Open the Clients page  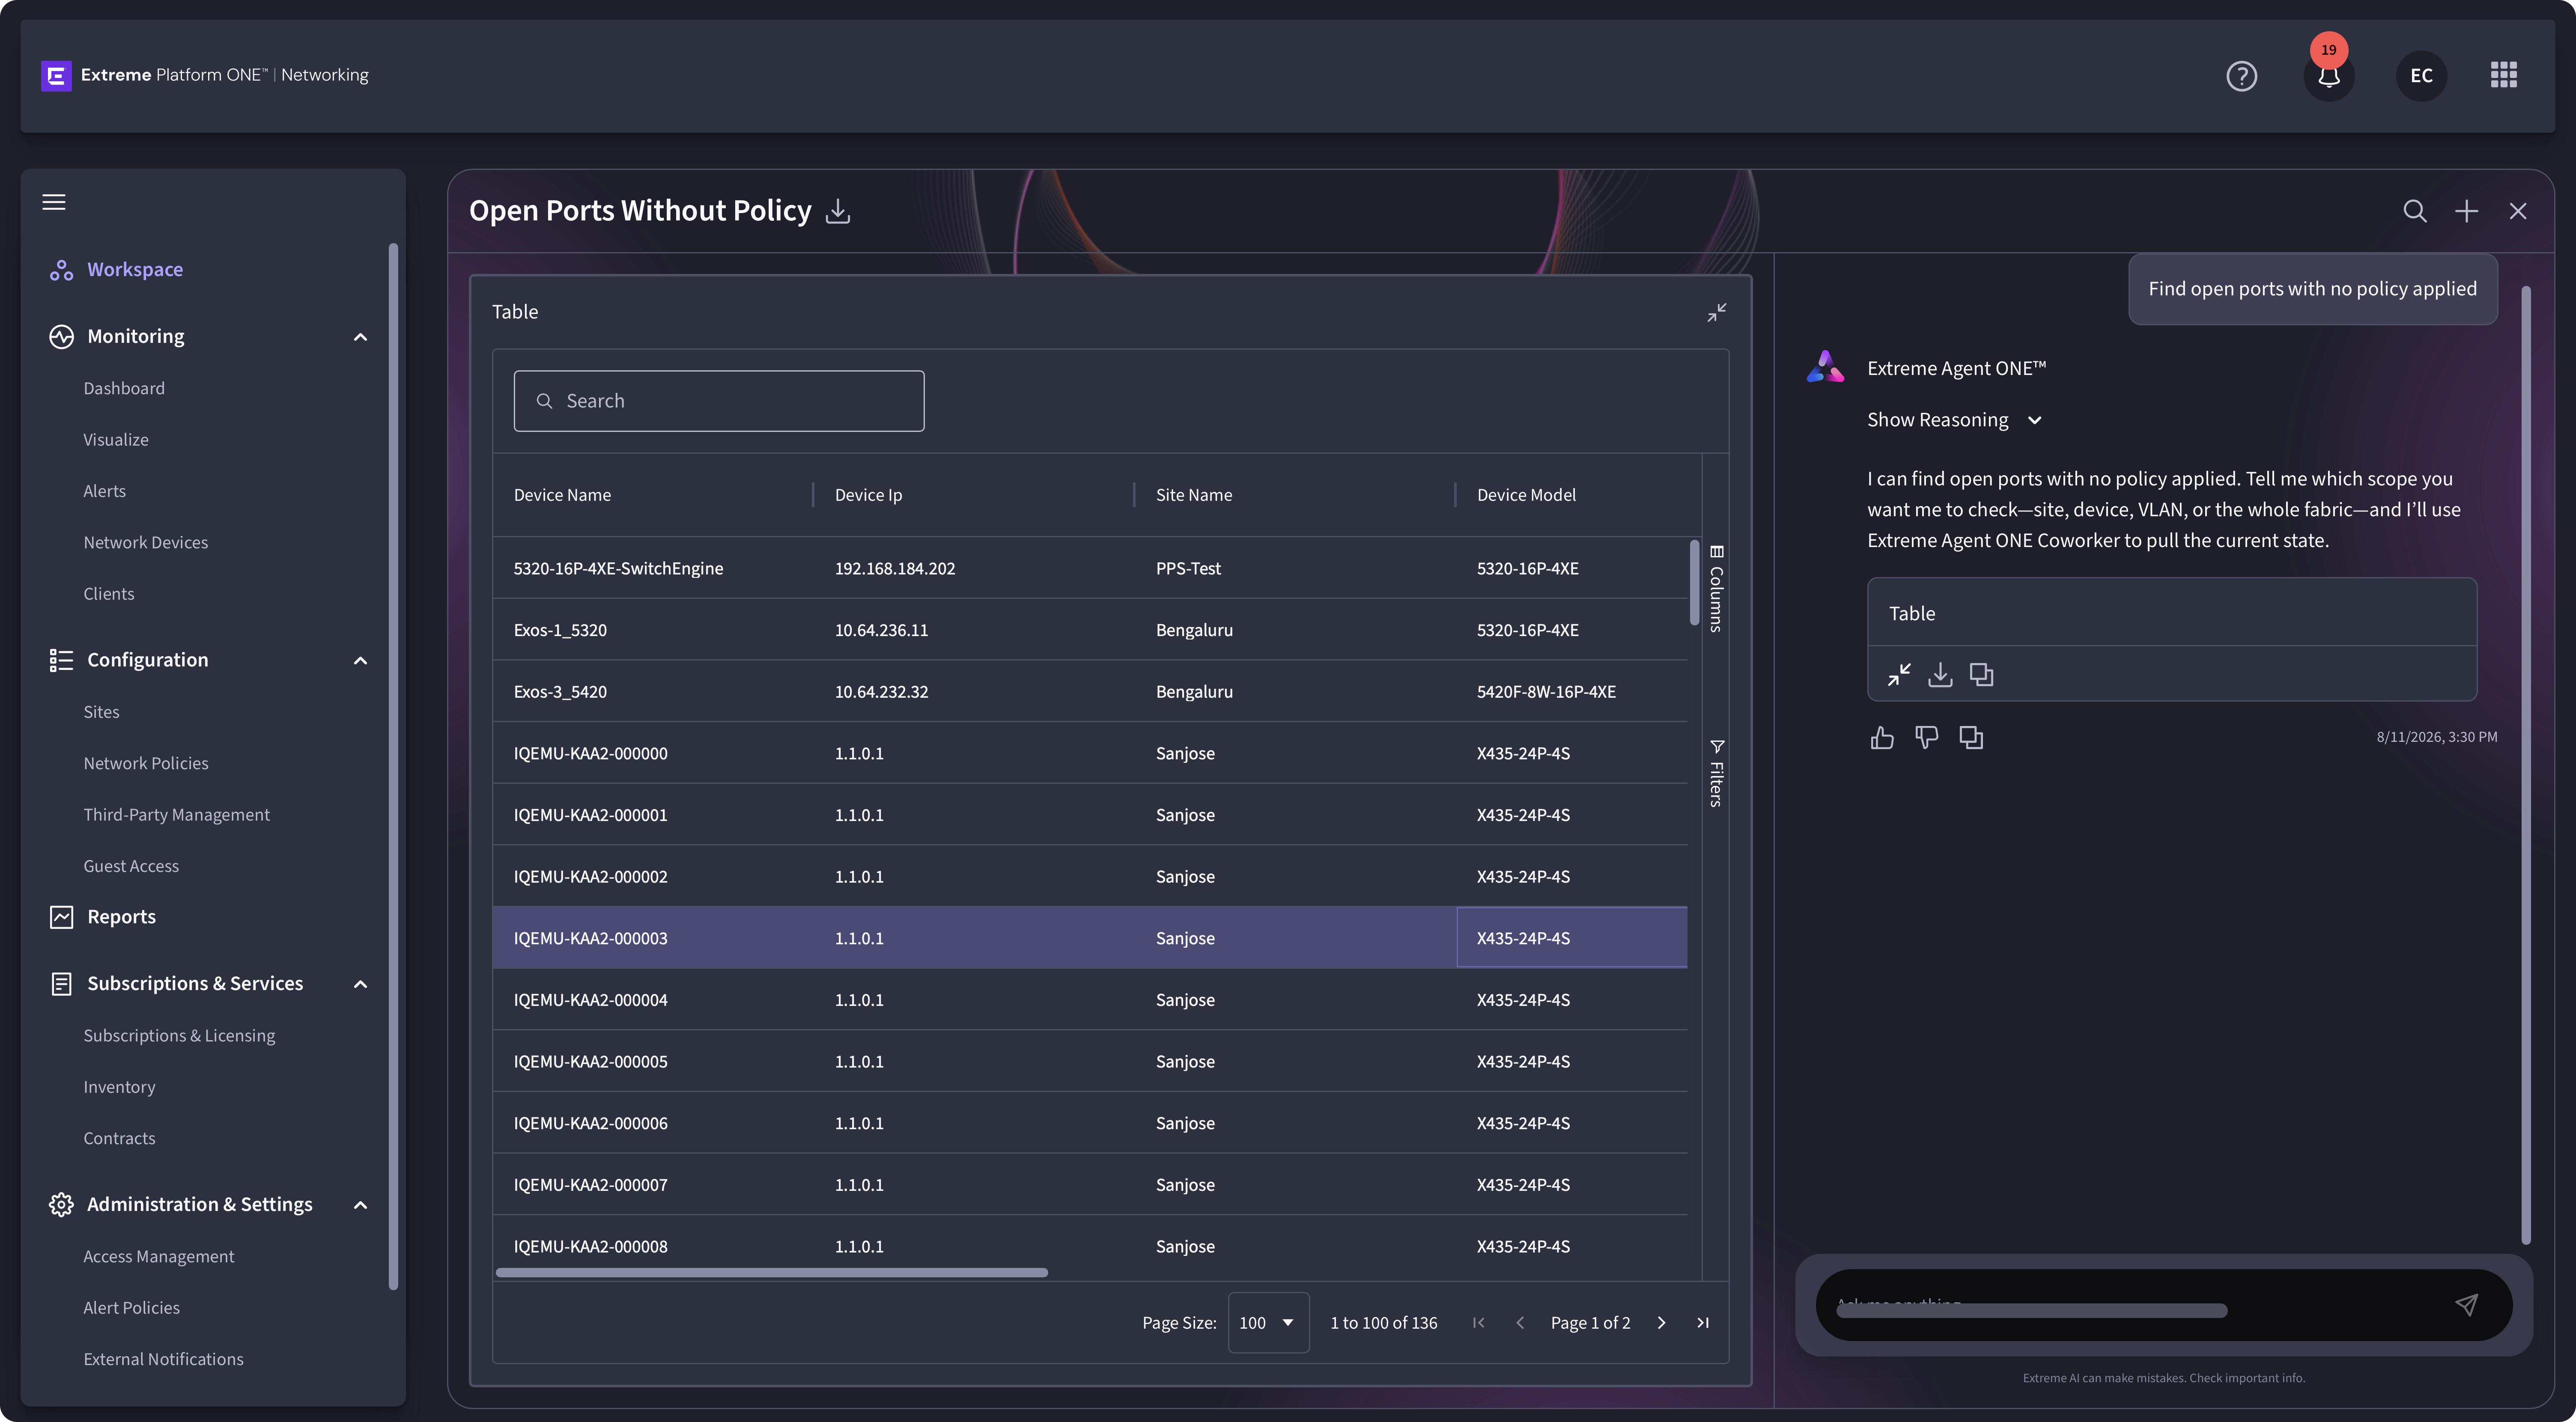pos(109,594)
